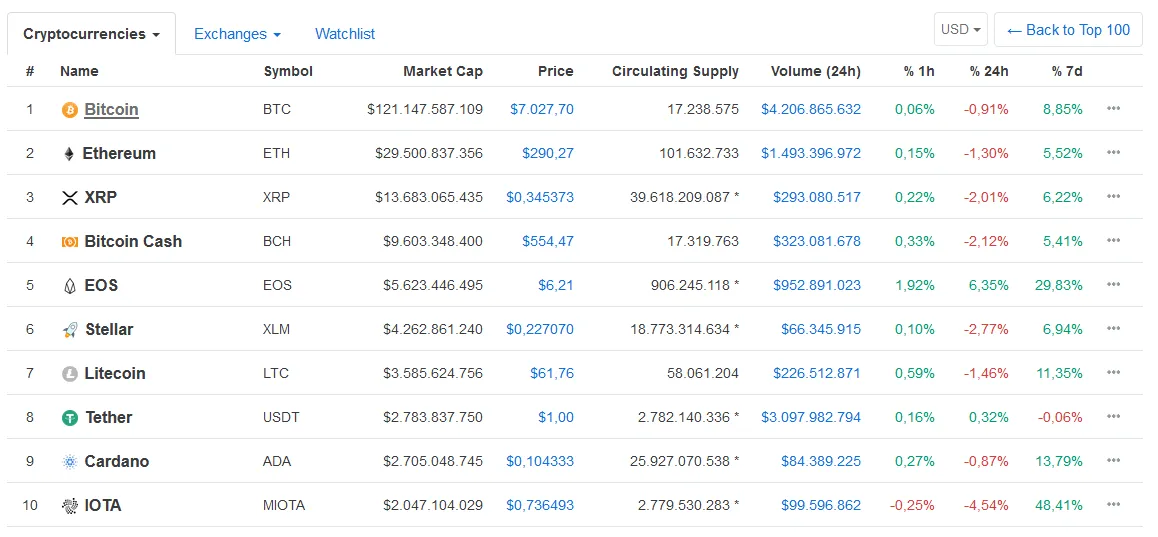The image size is (1158, 537).
Task: Click Bitcoin price $7.027,70
Action: 541,109
